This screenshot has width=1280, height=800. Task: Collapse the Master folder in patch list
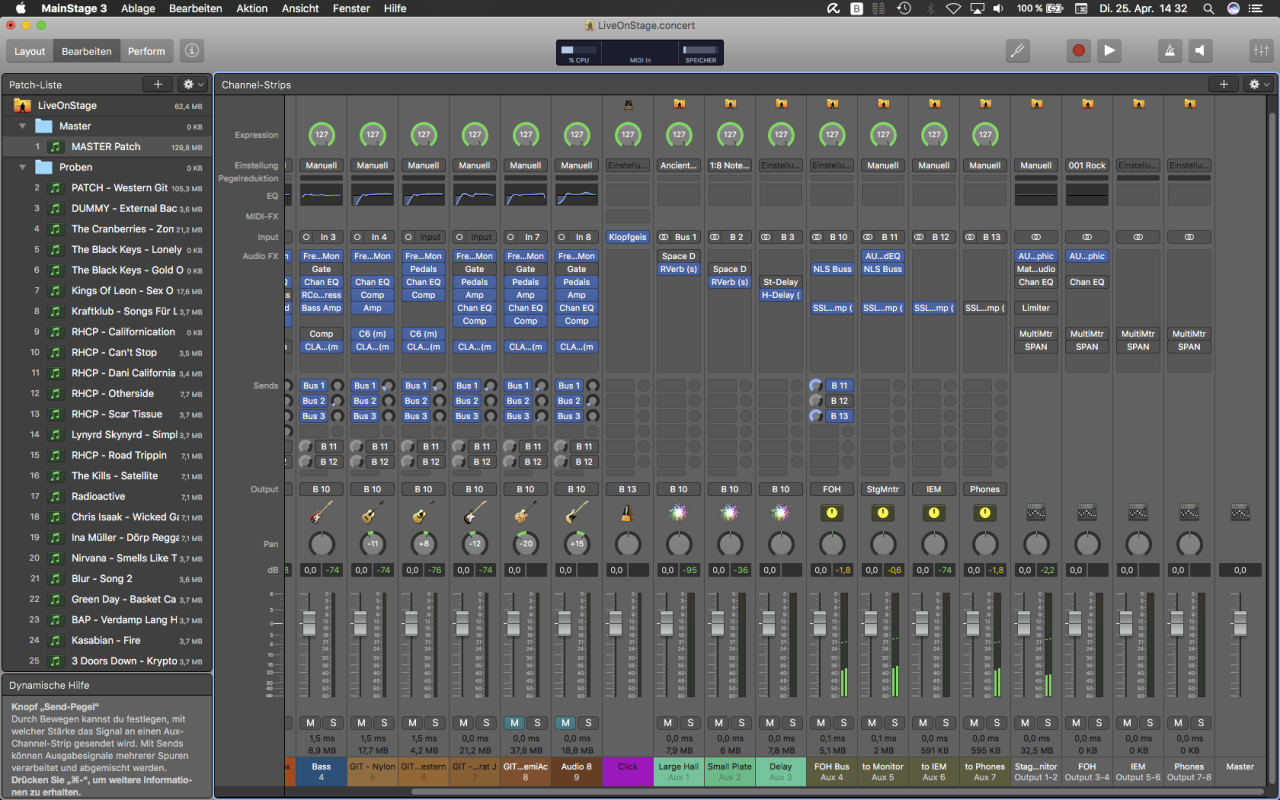tap(22, 126)
